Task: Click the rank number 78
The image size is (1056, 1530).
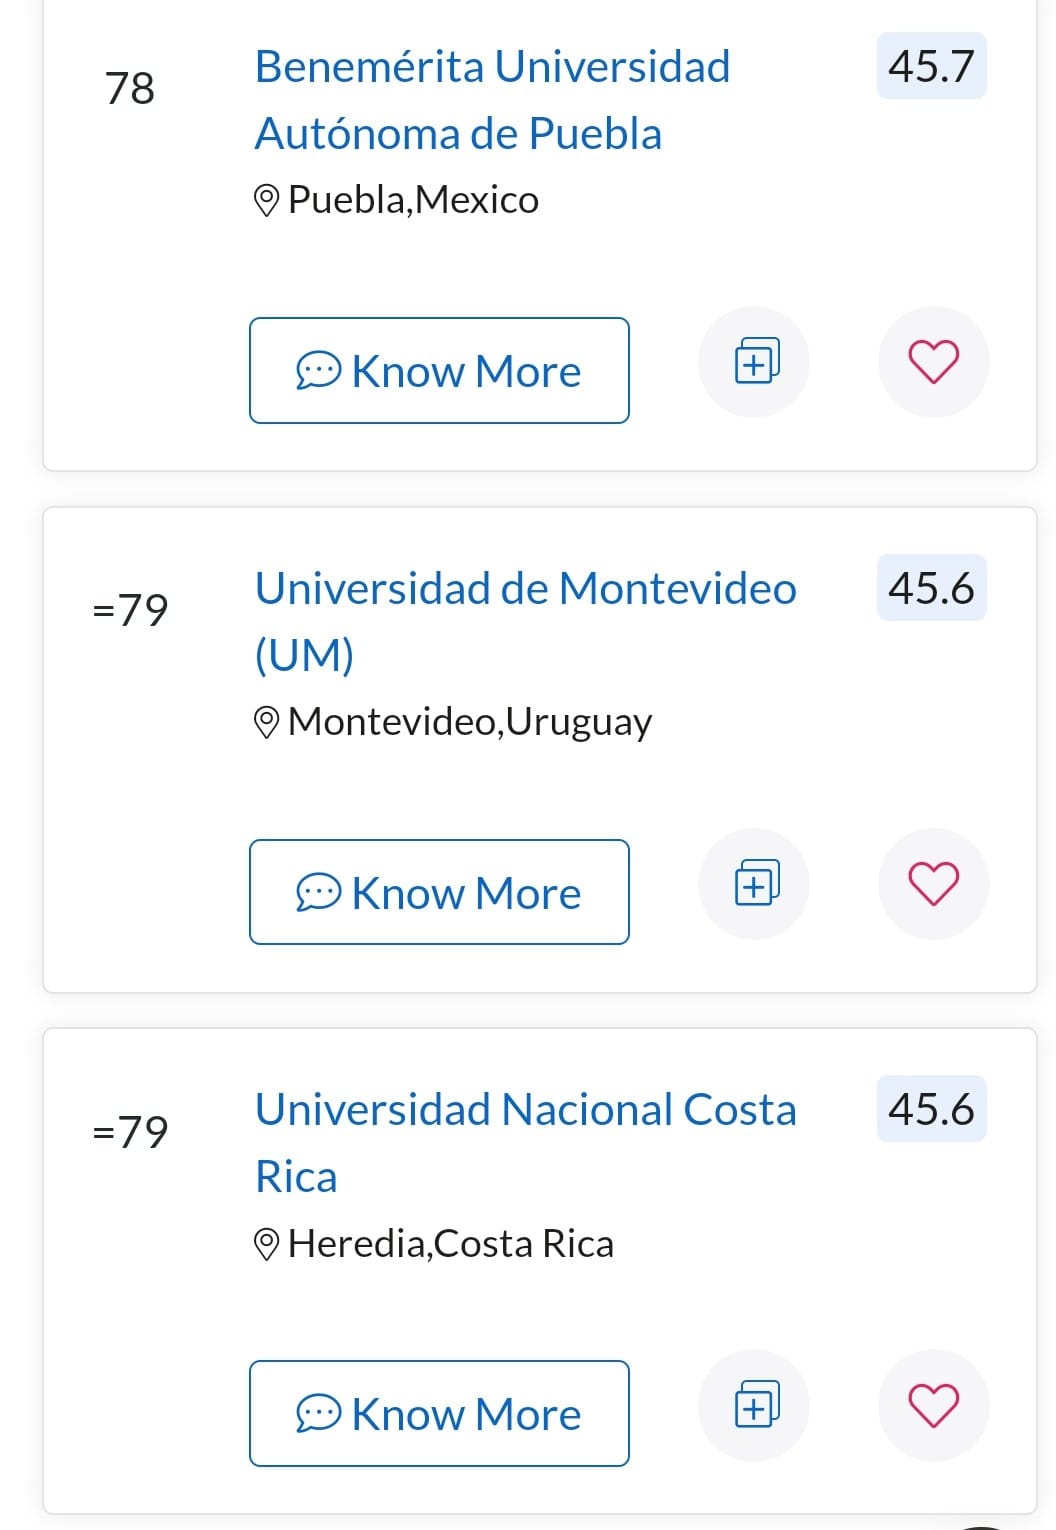Action: click(130, 88)
